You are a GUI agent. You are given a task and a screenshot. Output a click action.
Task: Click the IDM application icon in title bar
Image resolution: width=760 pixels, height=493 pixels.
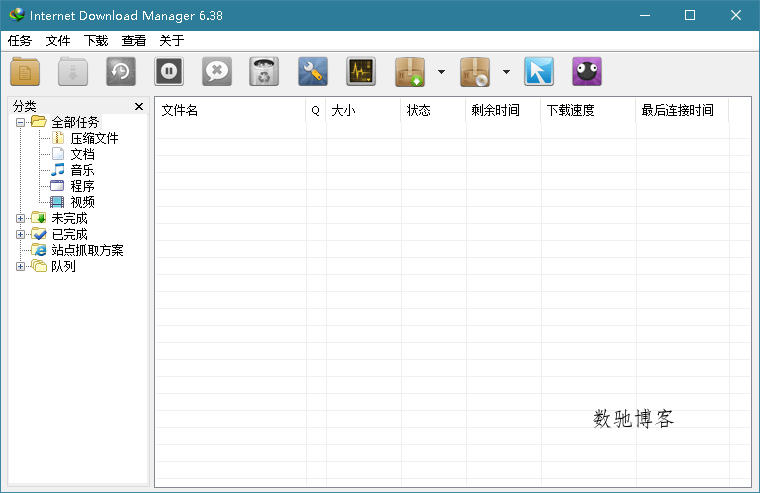pyautogui.click(x=16, y=15)
